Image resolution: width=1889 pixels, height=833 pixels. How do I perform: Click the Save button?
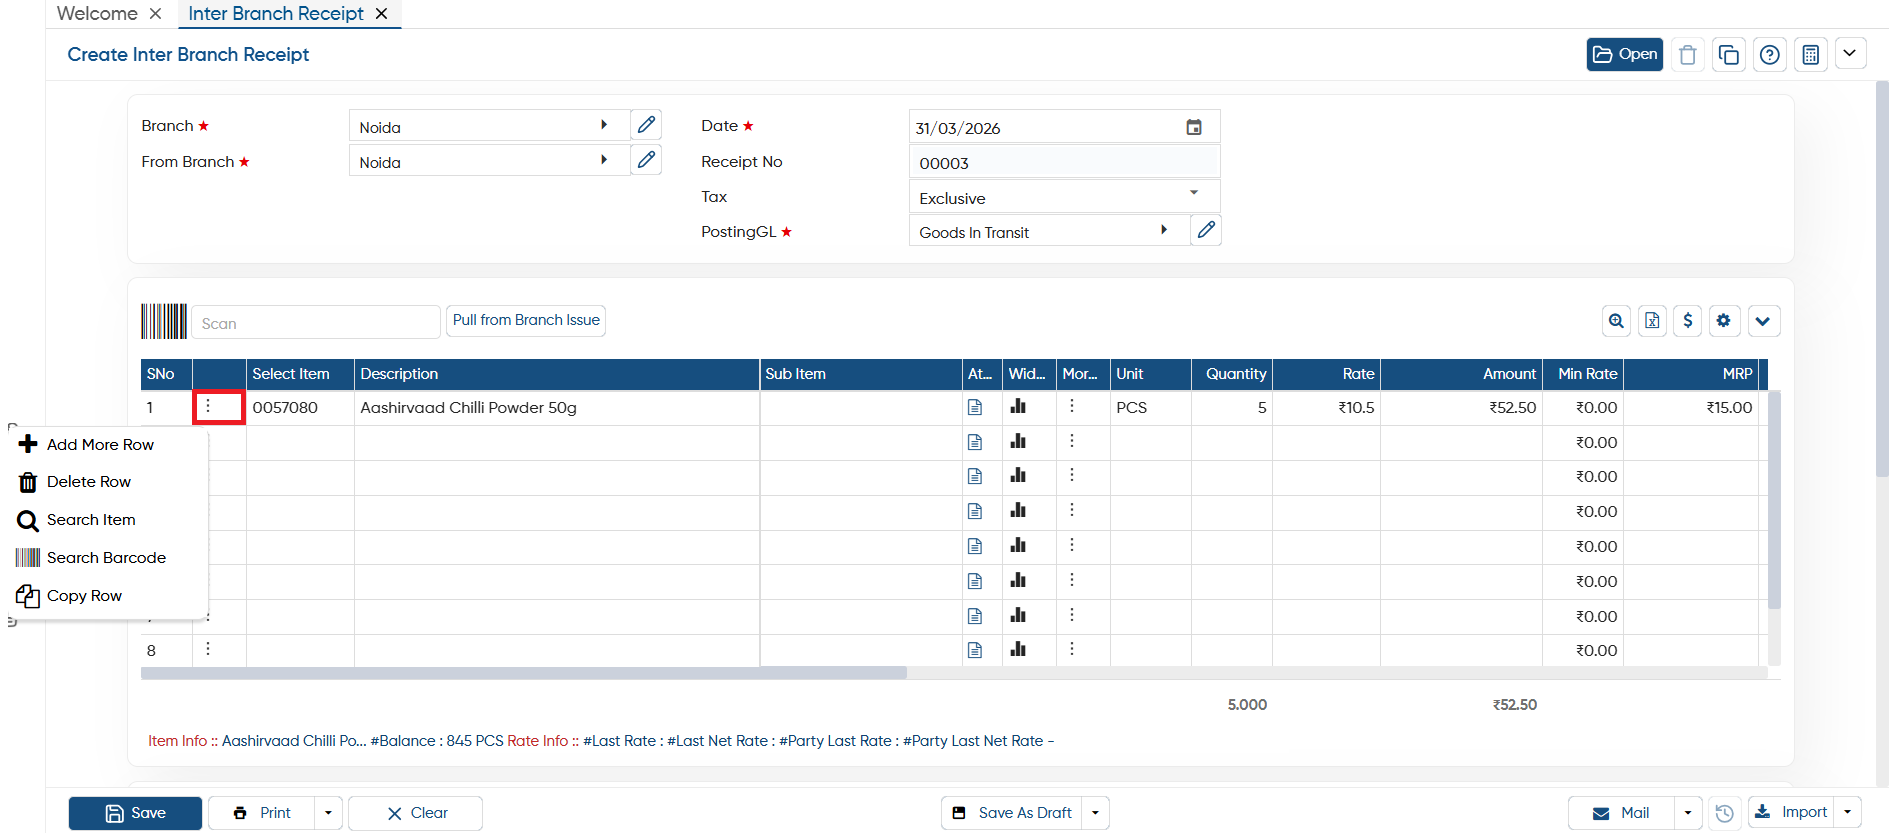tap(135, 813)
